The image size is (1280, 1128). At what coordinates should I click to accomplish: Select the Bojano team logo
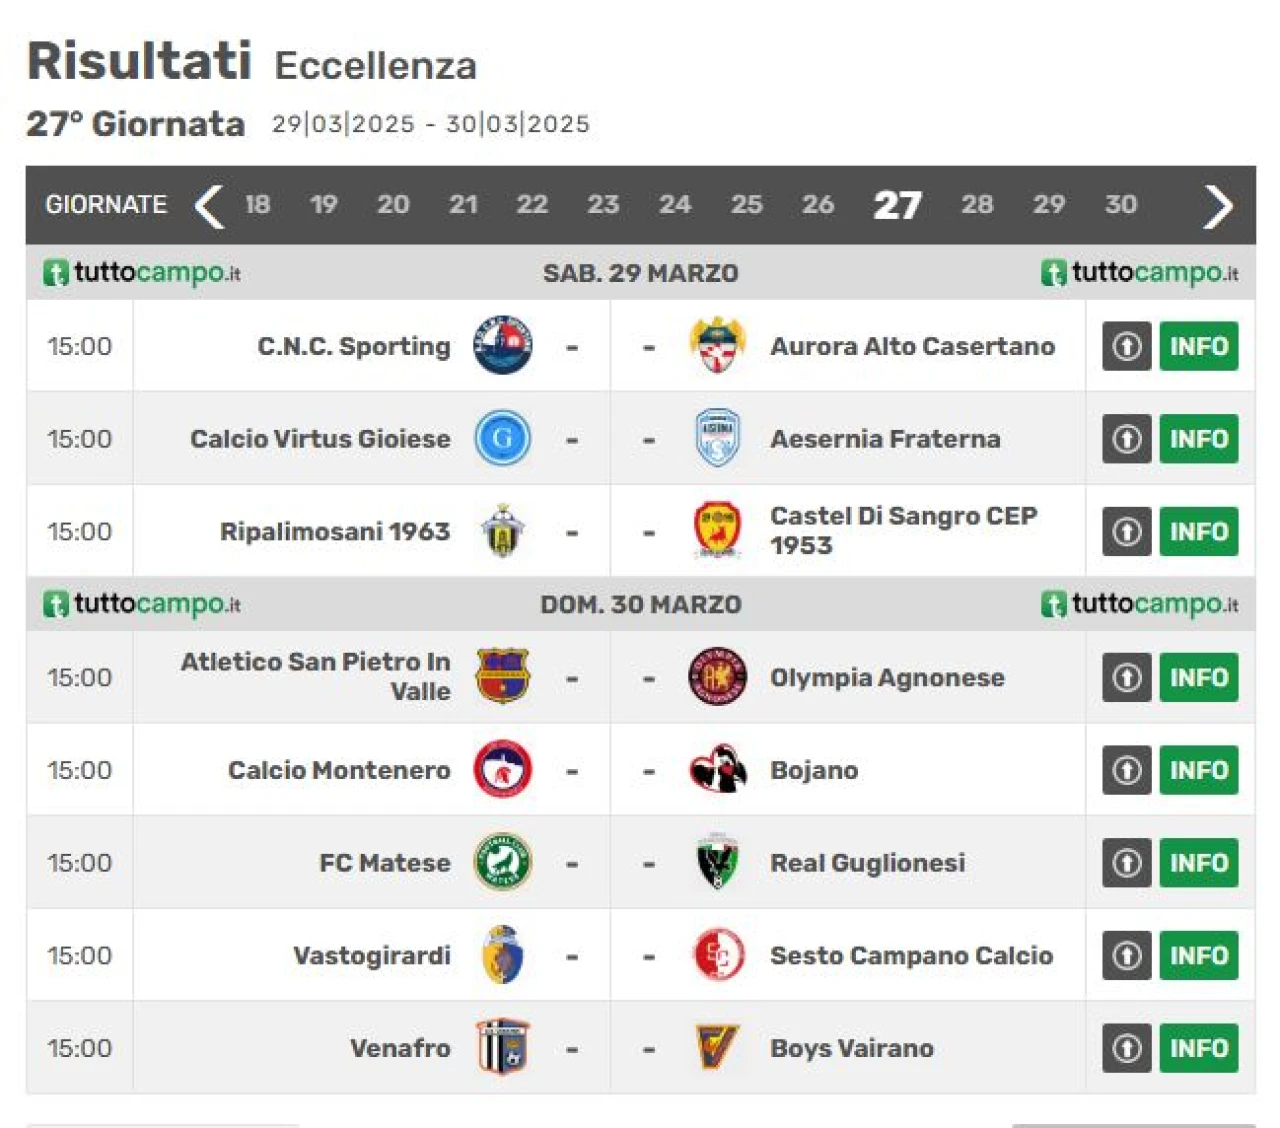click(717, 770)
